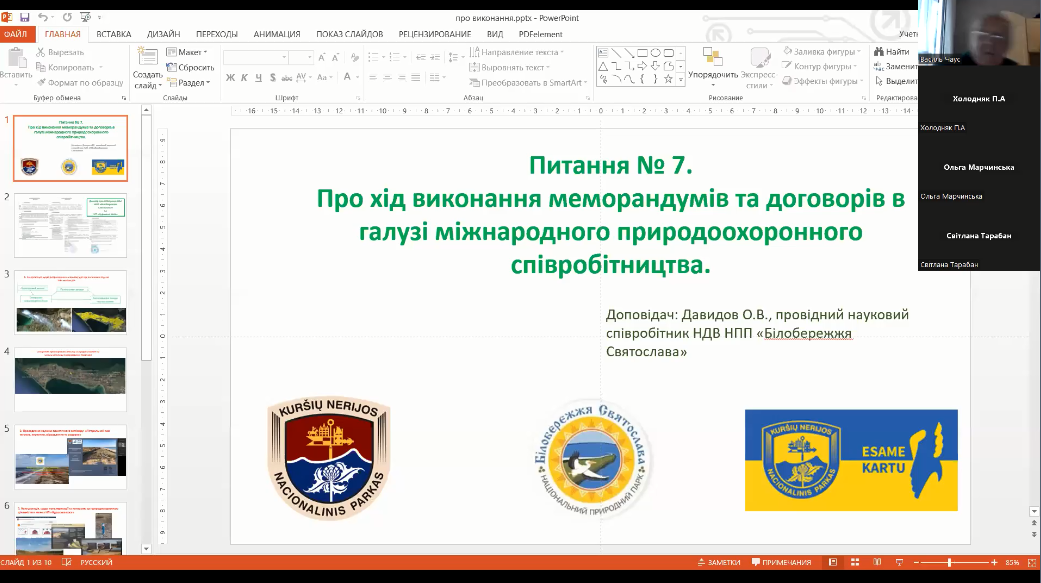
Task: Decrease font size with the smaller A icon
Action: pyautogui.click(x=337, y=58)
